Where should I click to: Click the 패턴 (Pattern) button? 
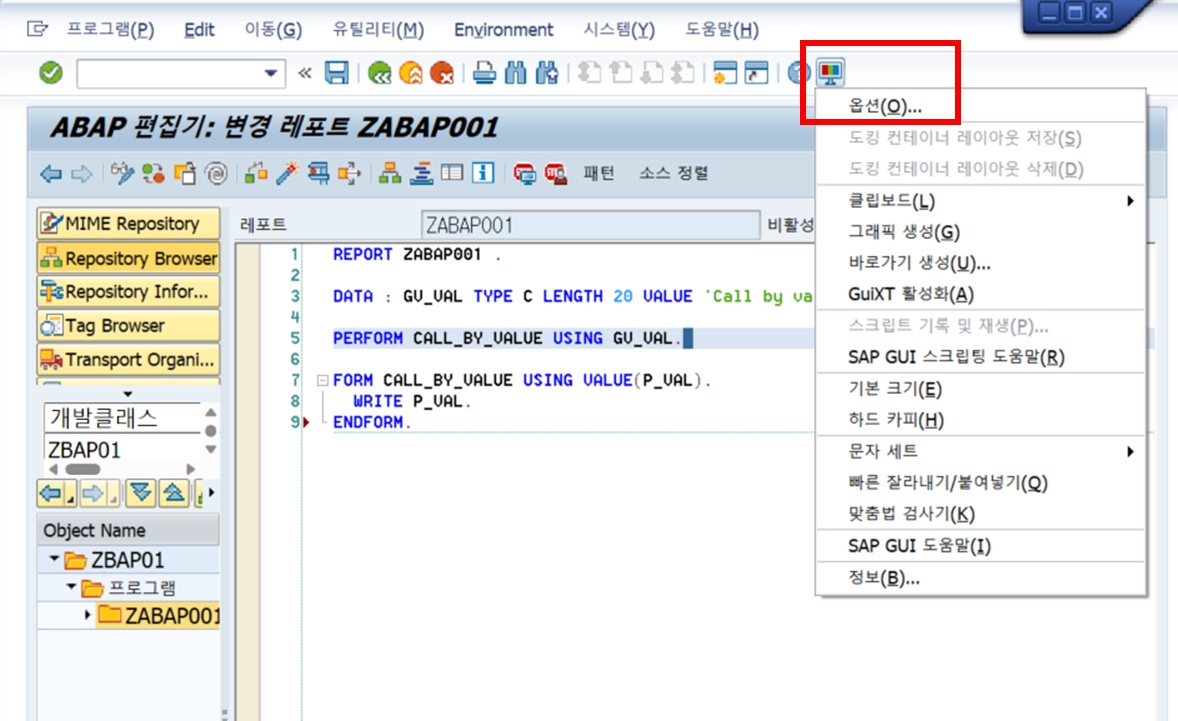(599, 173)
